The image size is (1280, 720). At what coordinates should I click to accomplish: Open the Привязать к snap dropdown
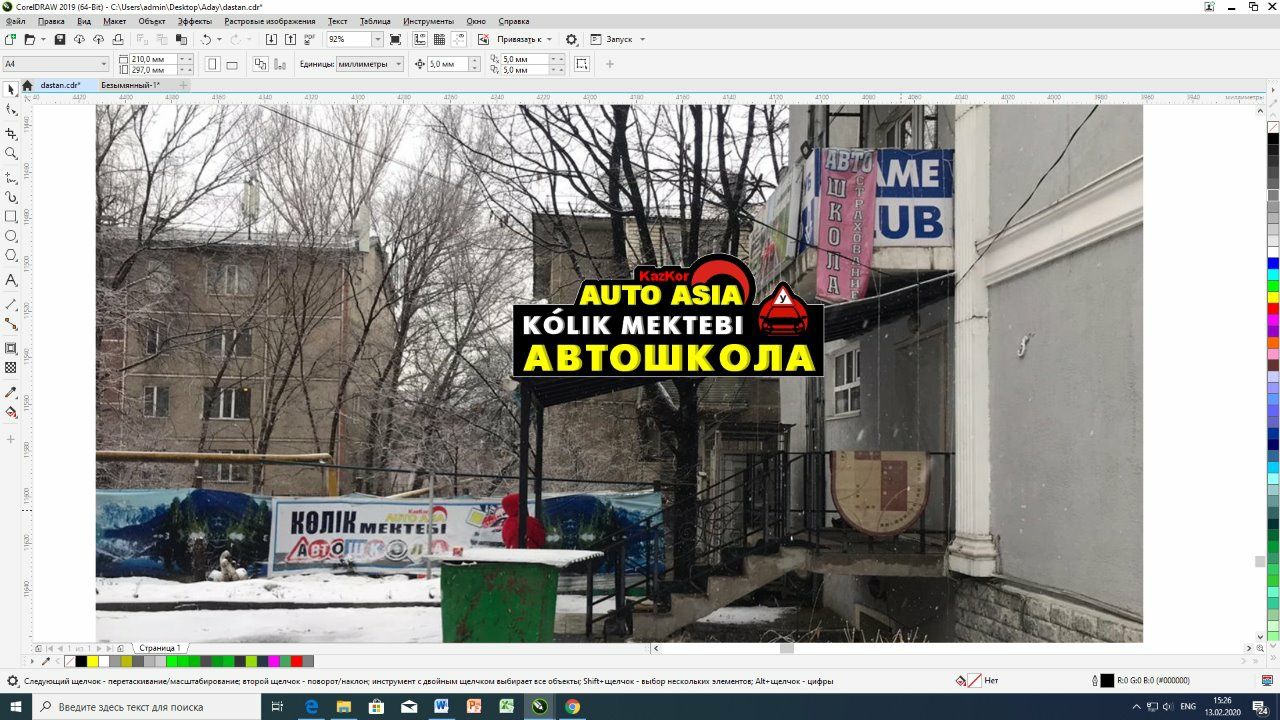click(549, 39)
